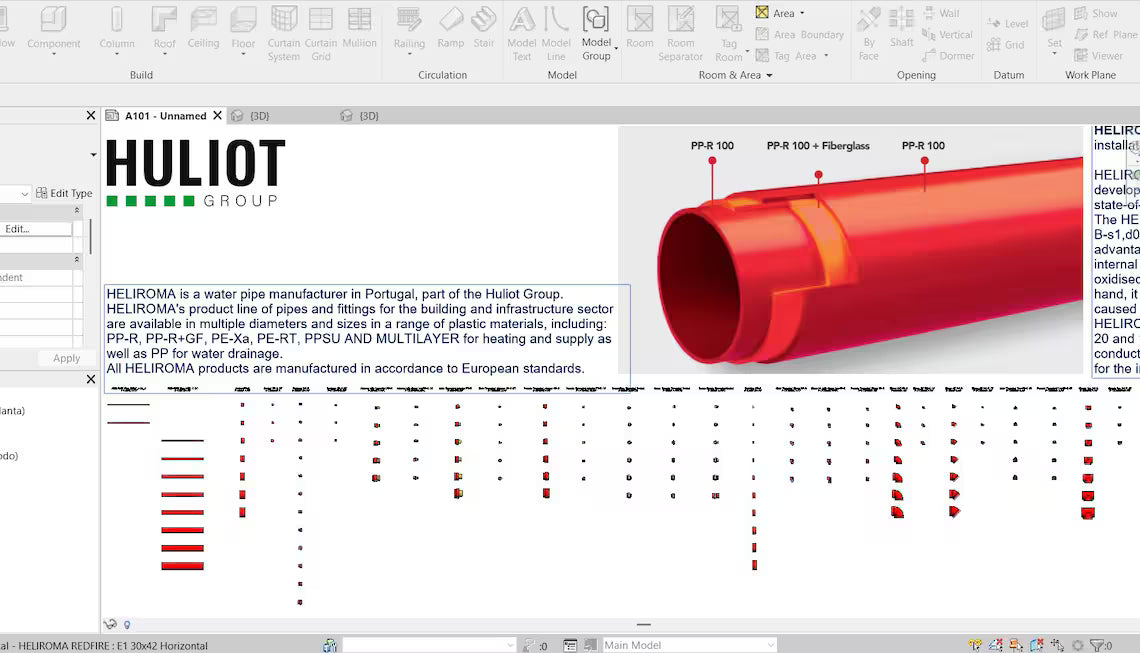The image size is (1140, 653).
Task: Close the Project Browser panel
Action: (91, 379)
